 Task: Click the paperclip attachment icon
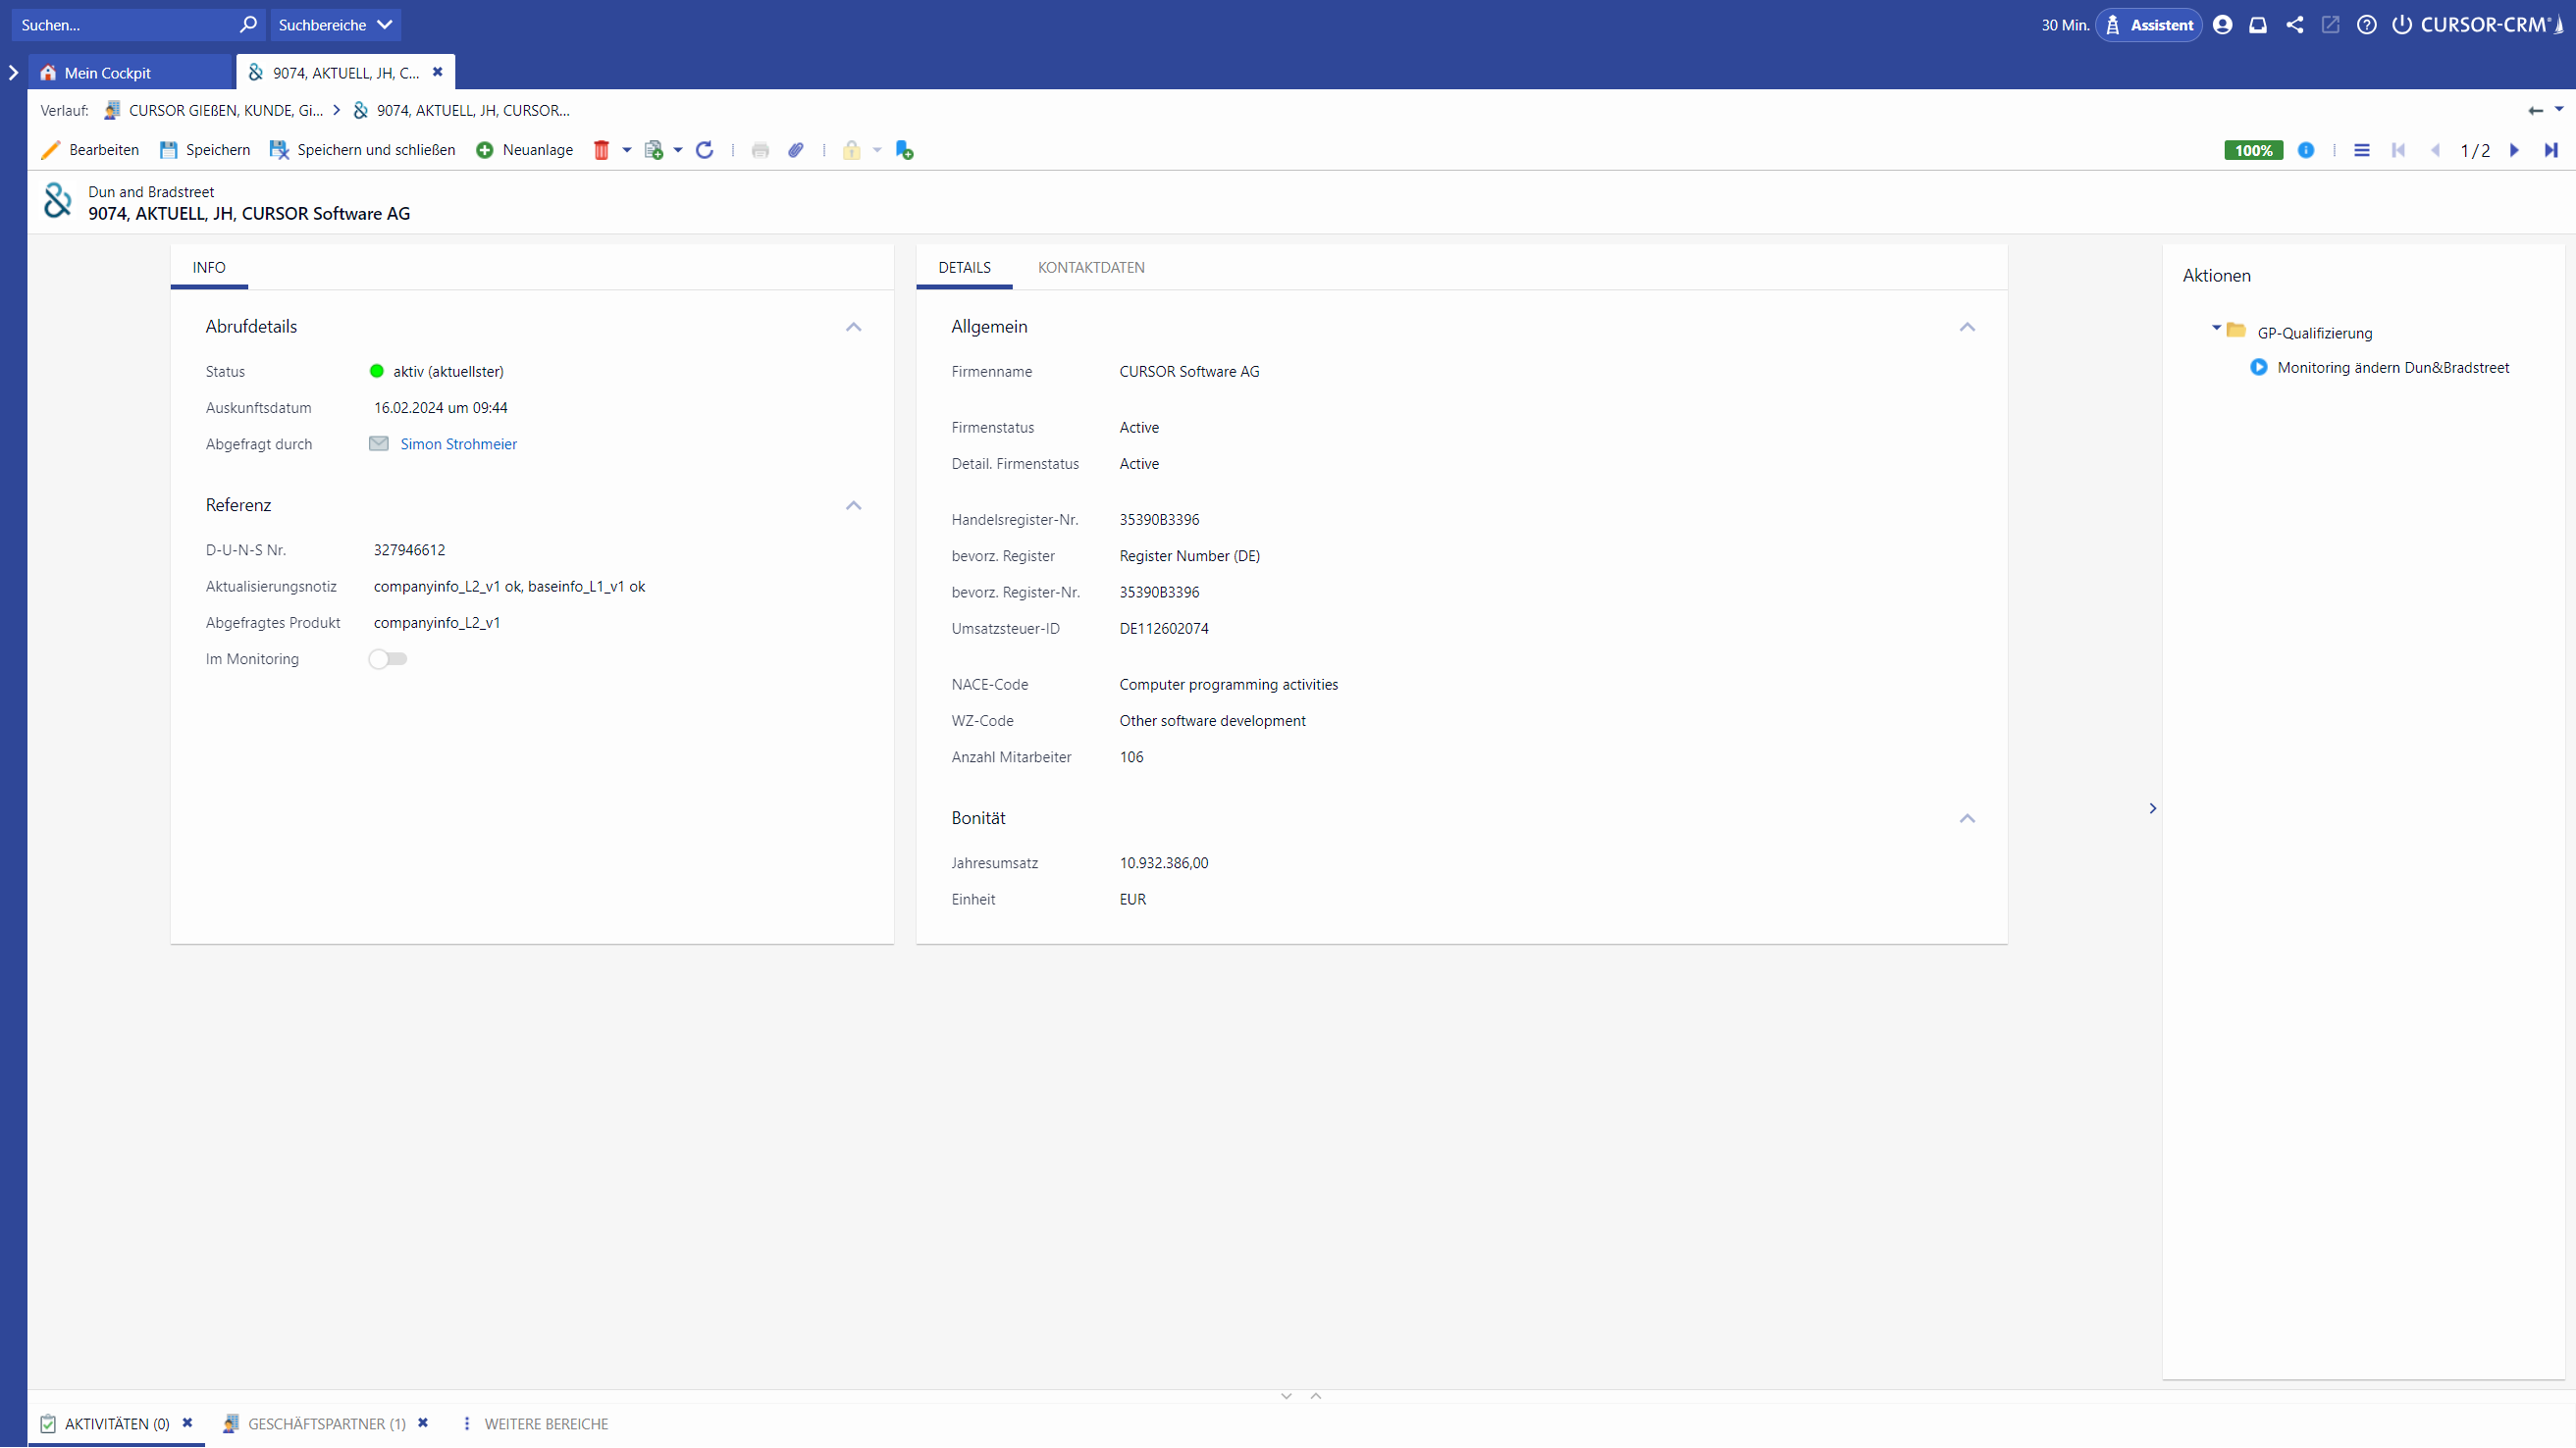[796, 150]
